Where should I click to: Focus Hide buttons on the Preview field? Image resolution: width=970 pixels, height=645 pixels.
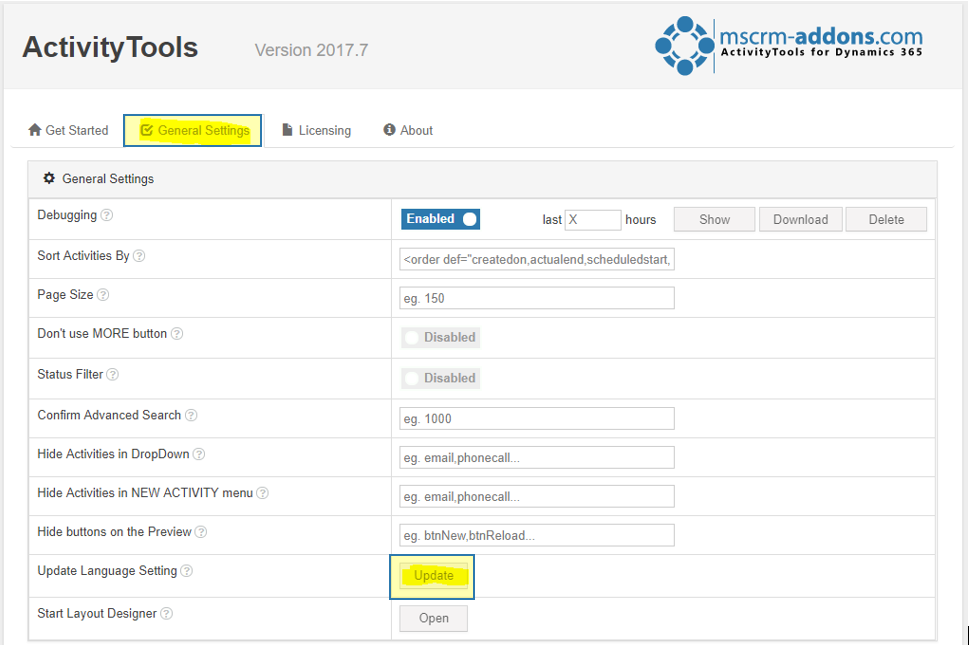(x=537, y=536)
